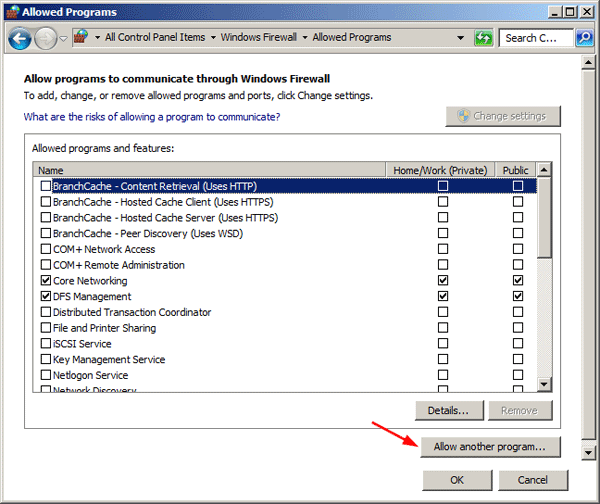
Task: Click the forward navigation arrow button
Action: pyautogui.click(x=45, y=38)
